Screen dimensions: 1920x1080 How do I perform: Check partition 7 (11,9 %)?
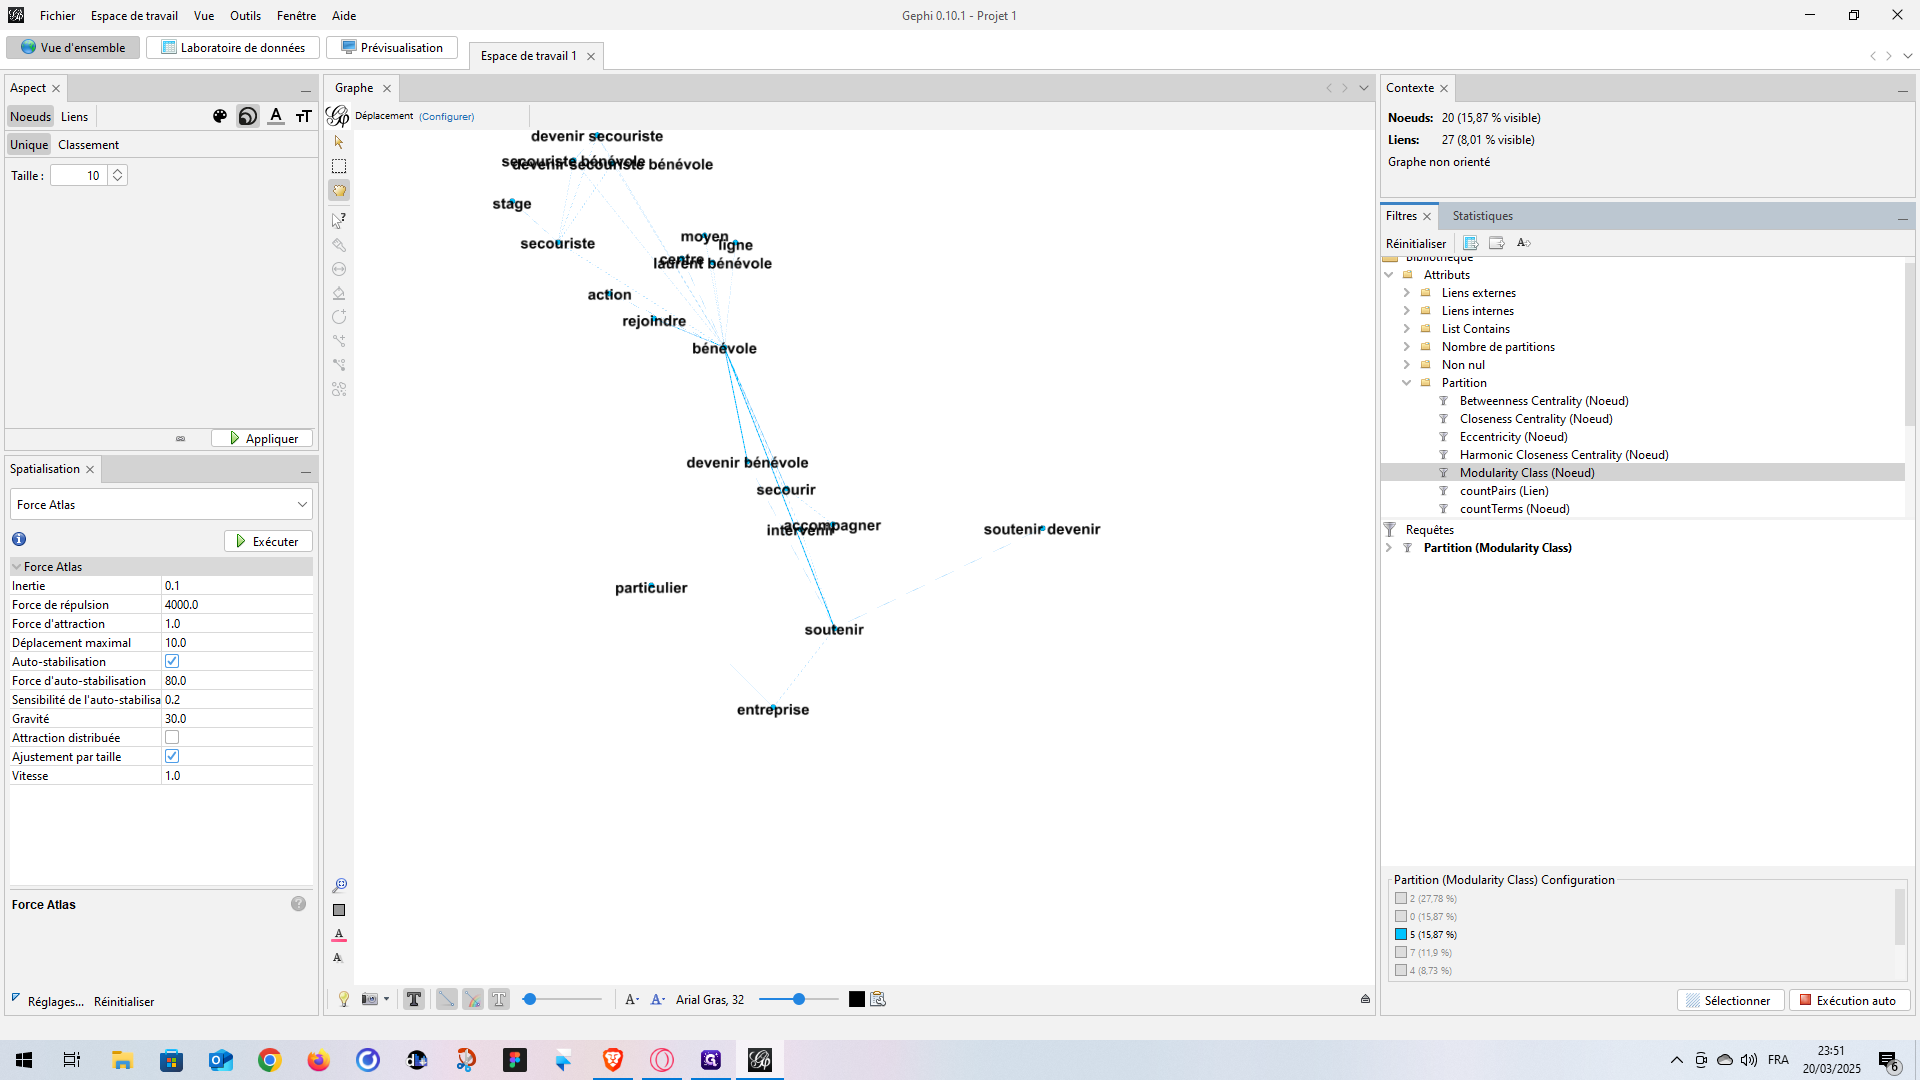tap(1401, 952)
